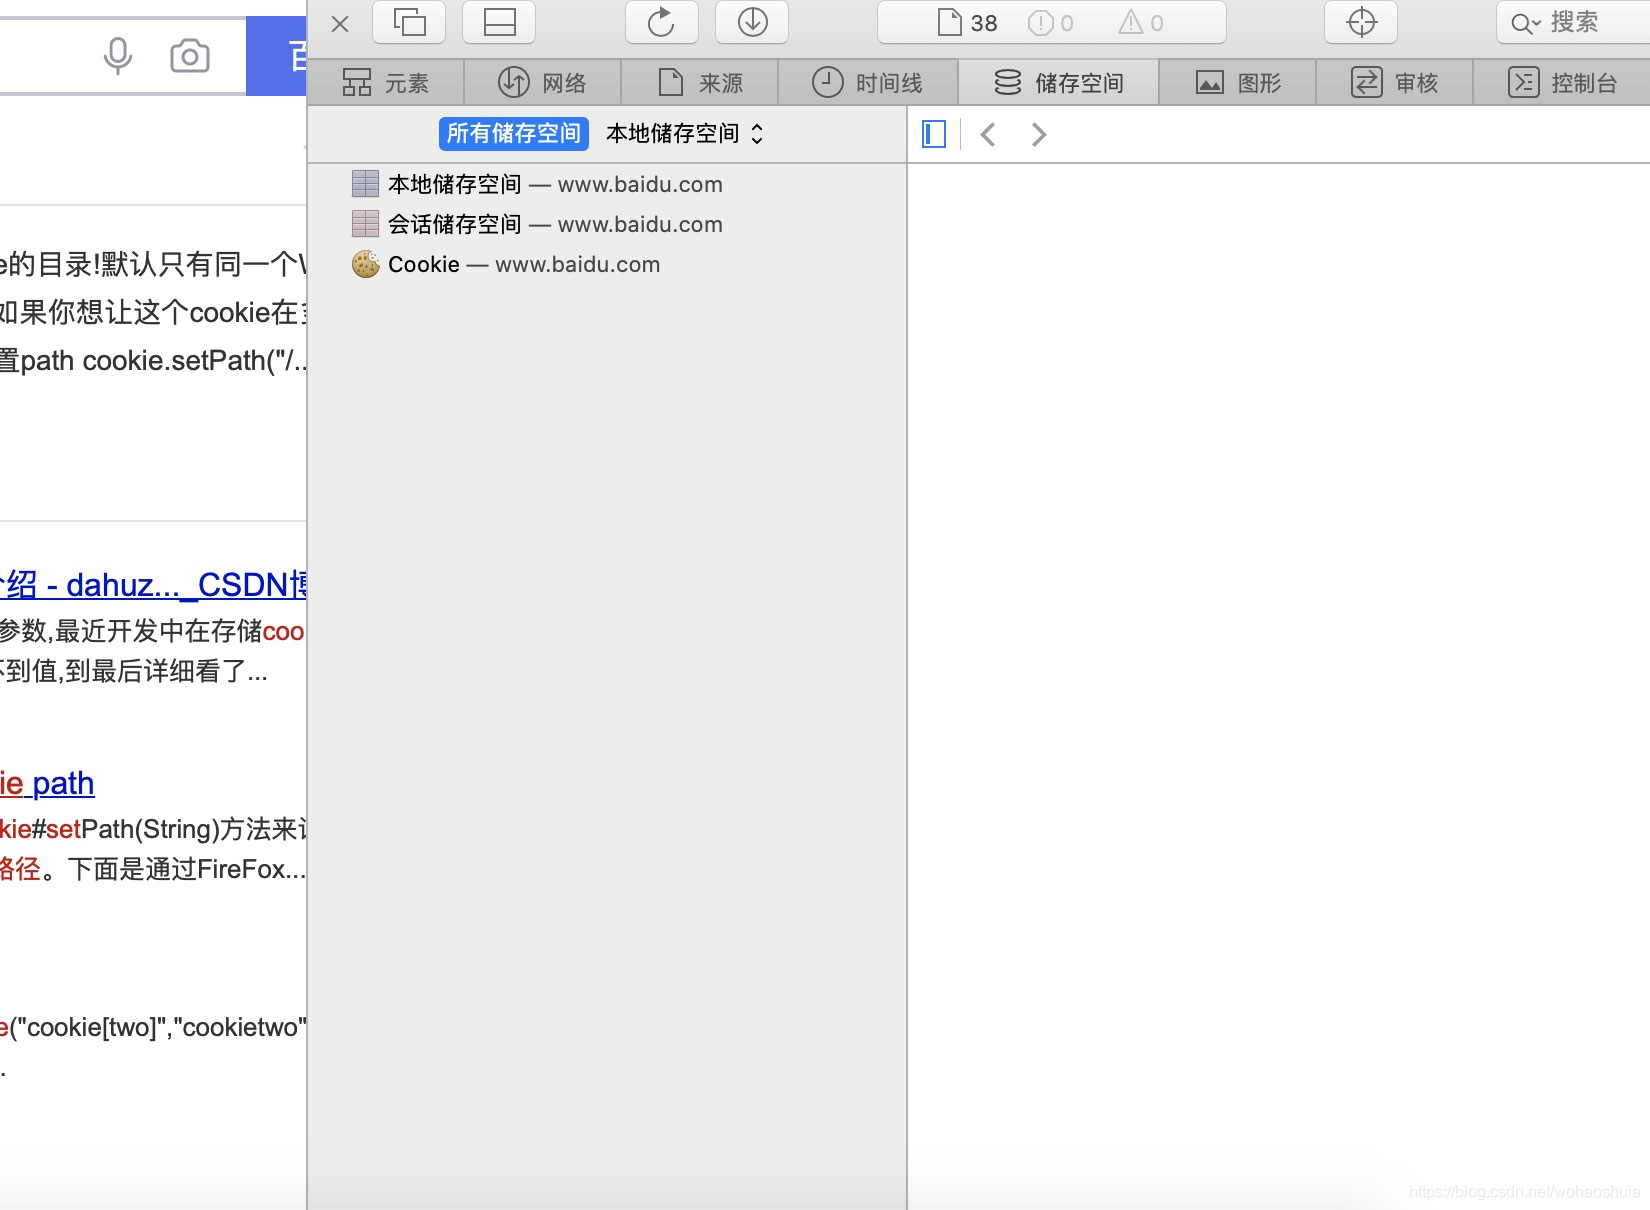Image resolution: width=1650 pixels, height=1210 pixels.
Task: Reload the inspected page
Action: (x=661, y=22)
